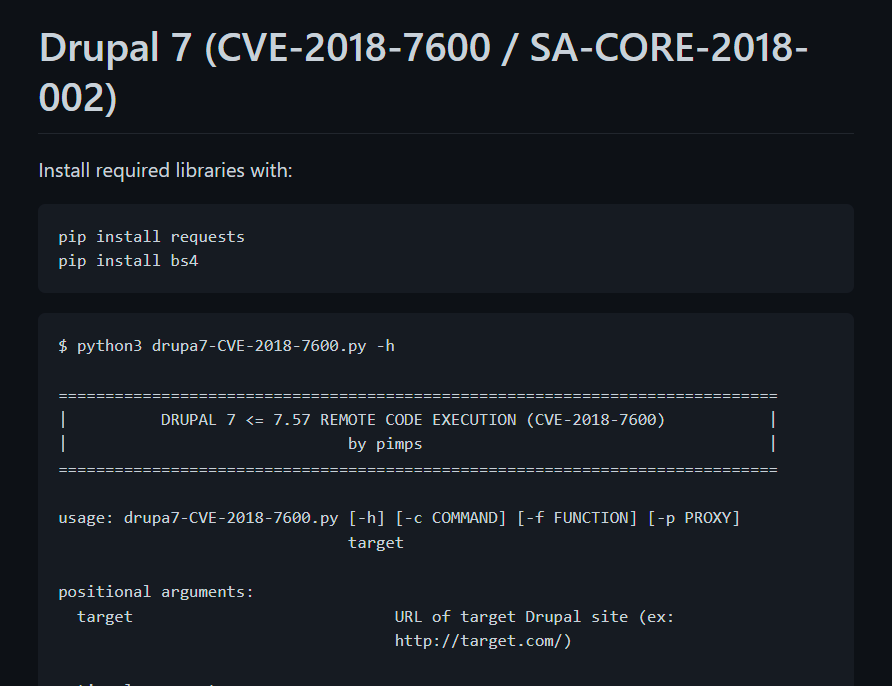Click the "[-p PROXY]" usage option
This screenshot has width=892, height=686.
(x=694, y=518)
